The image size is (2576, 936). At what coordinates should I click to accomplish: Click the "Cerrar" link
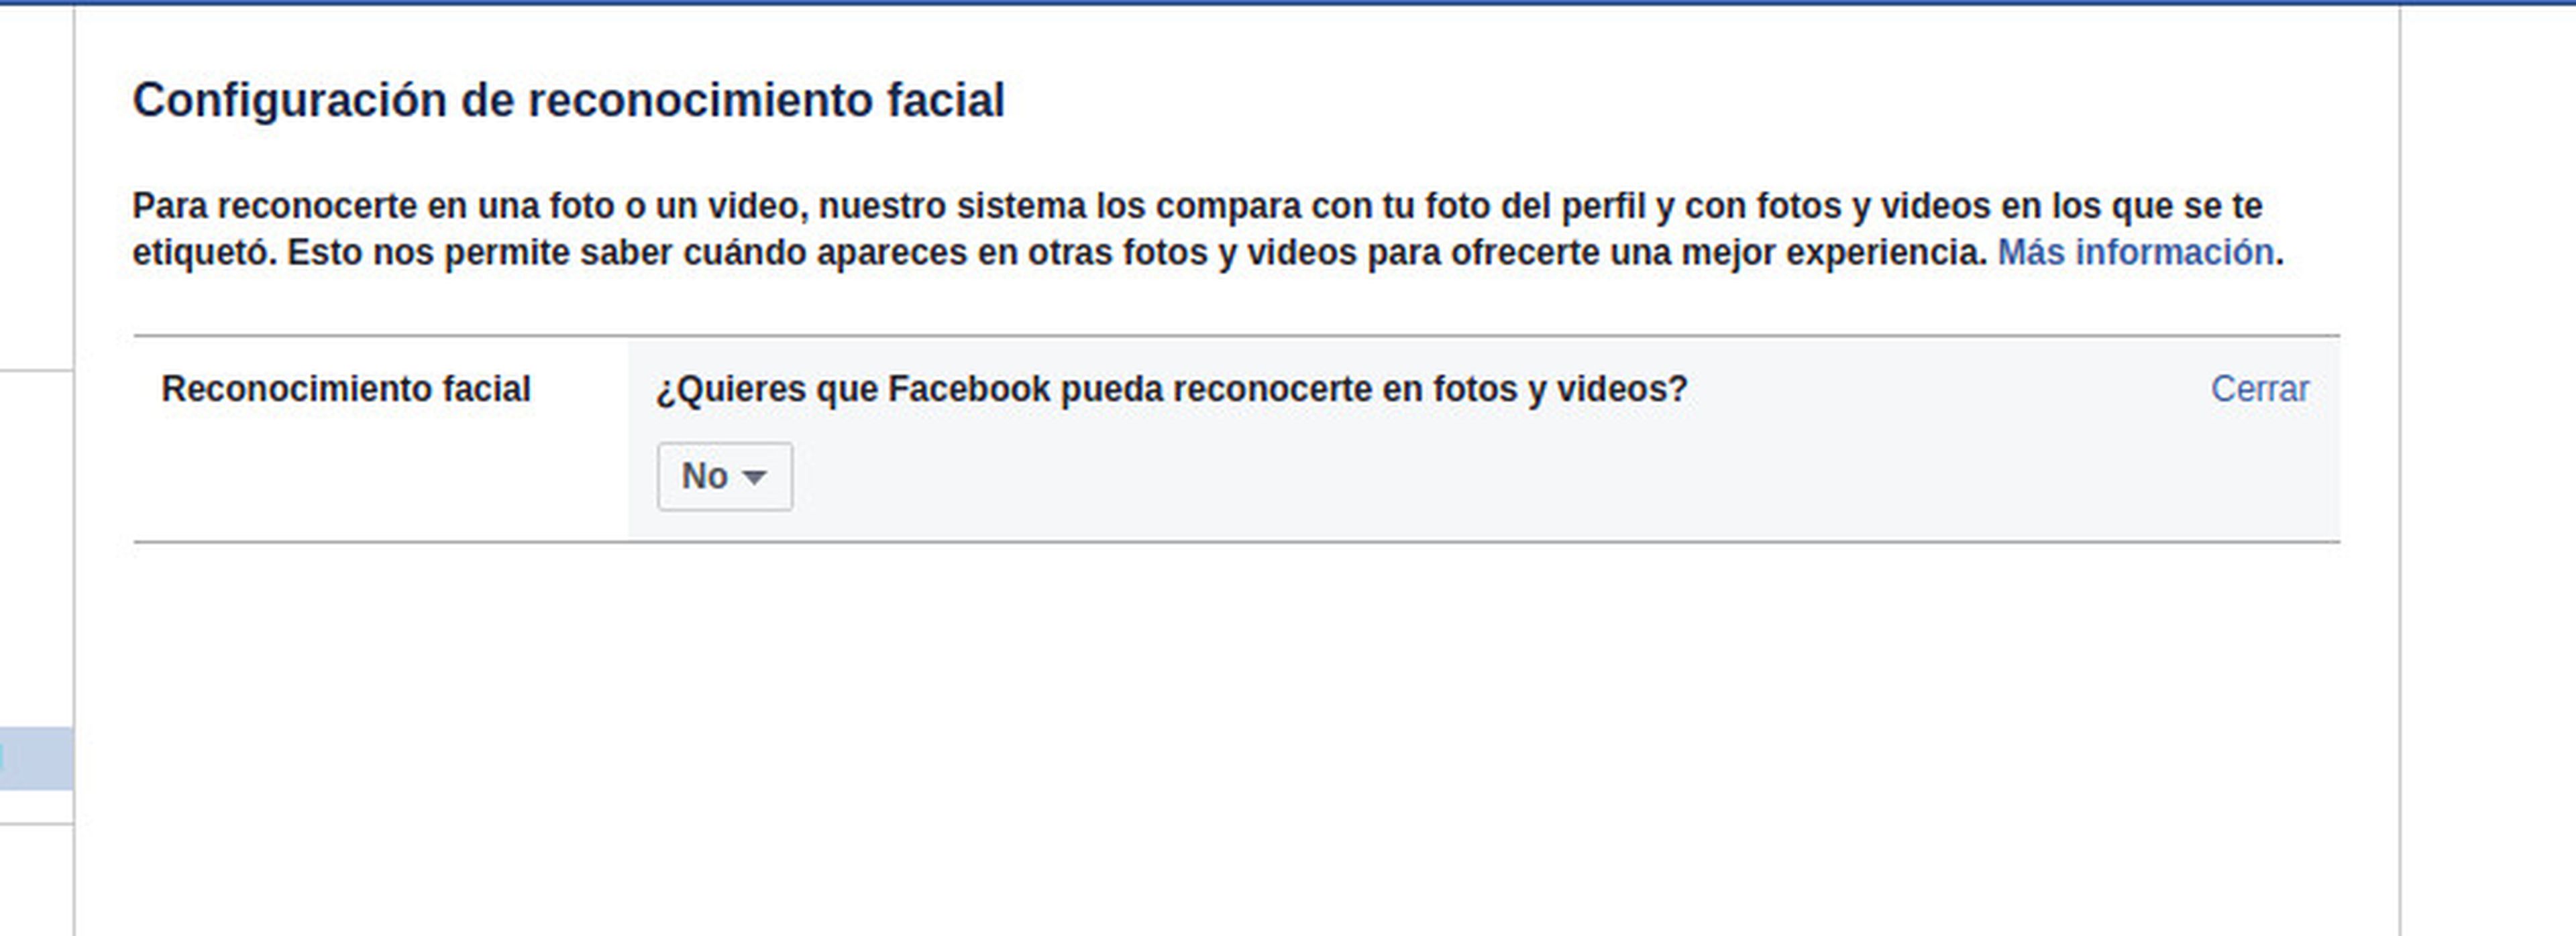point(2260,389)
